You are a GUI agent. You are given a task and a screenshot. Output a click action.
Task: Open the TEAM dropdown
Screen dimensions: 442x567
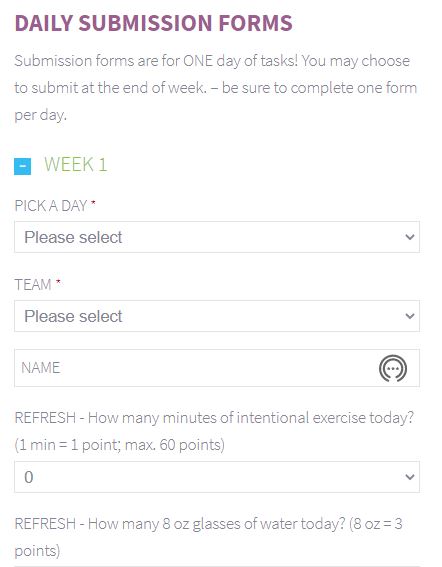point(217,316)
